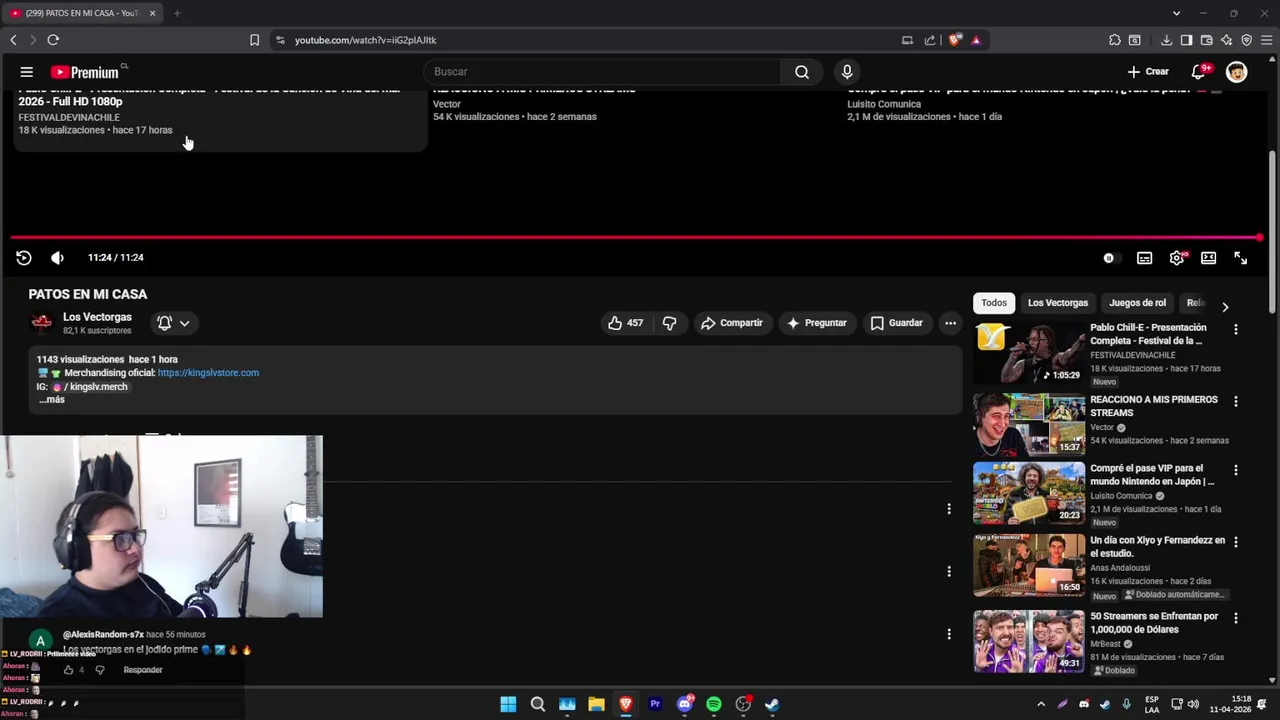Open the browser tab list dropdown arrow
This screenshot has width=1280, height=720.
(1177, 13)
